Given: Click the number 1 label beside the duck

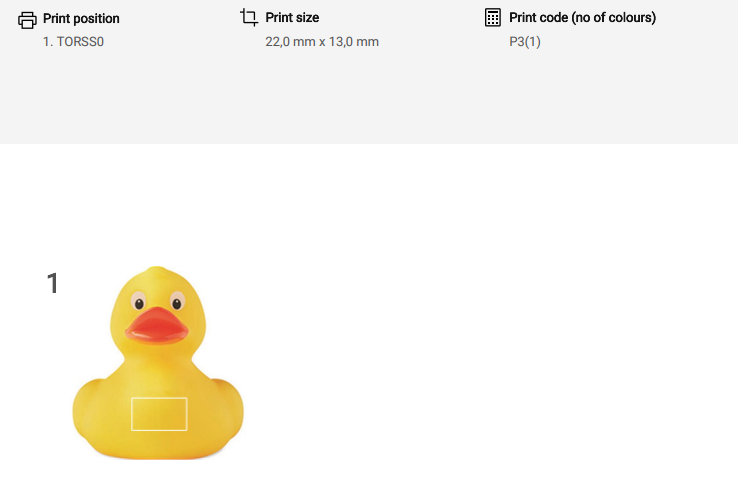Looking at the screenshot, I should coord(53,284).
